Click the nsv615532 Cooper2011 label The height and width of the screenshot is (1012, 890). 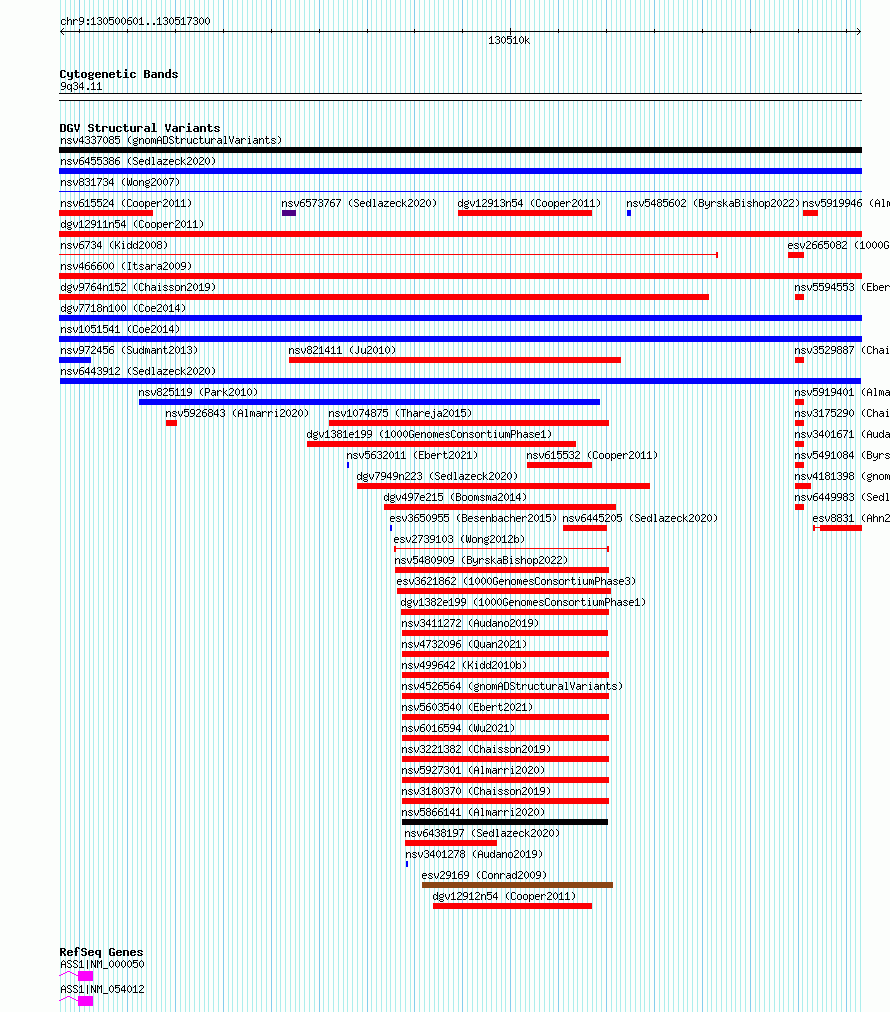click(592, 455)
